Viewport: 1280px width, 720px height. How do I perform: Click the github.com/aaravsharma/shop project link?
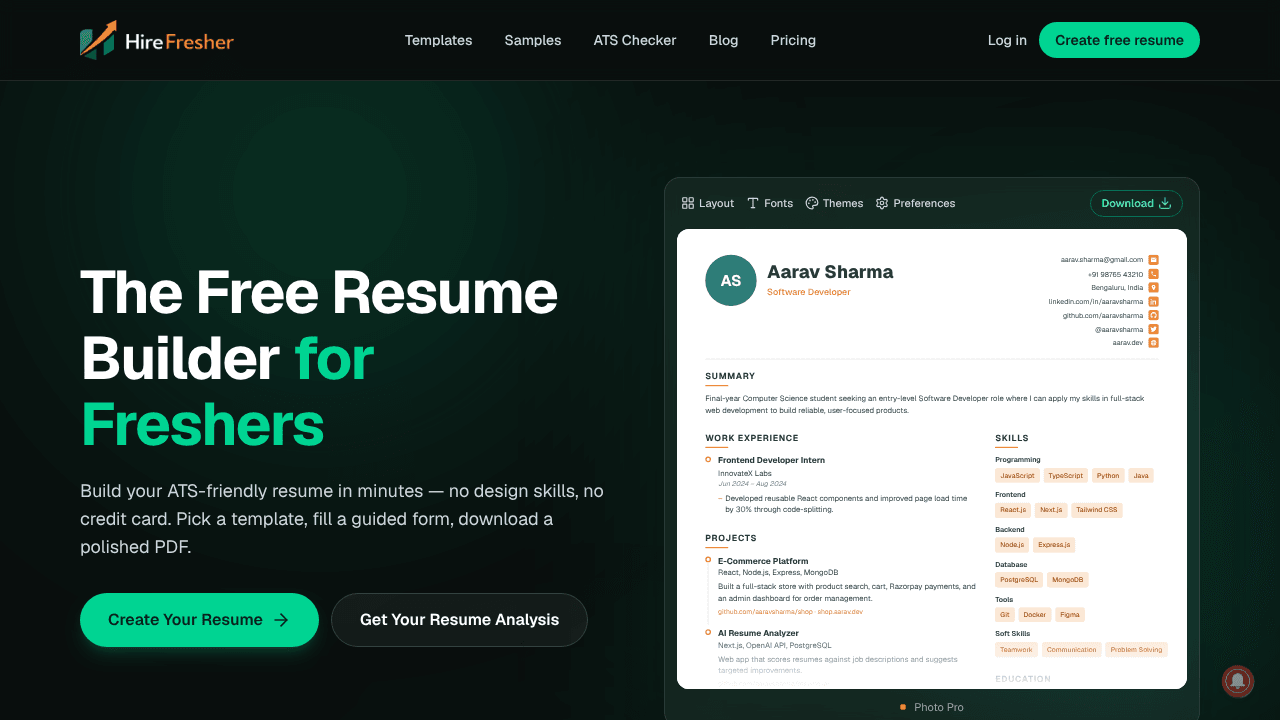[x=765, y=611]
